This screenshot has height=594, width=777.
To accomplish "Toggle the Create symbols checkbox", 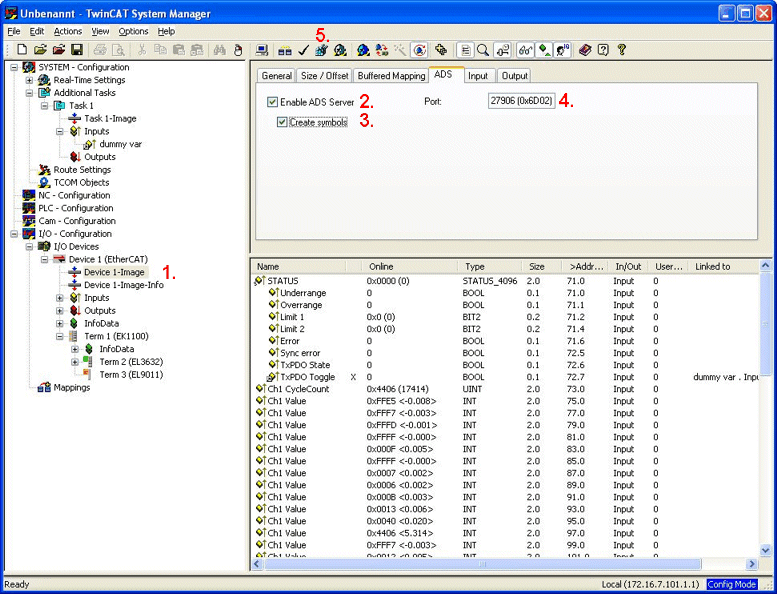I will [x=282, y=122].
